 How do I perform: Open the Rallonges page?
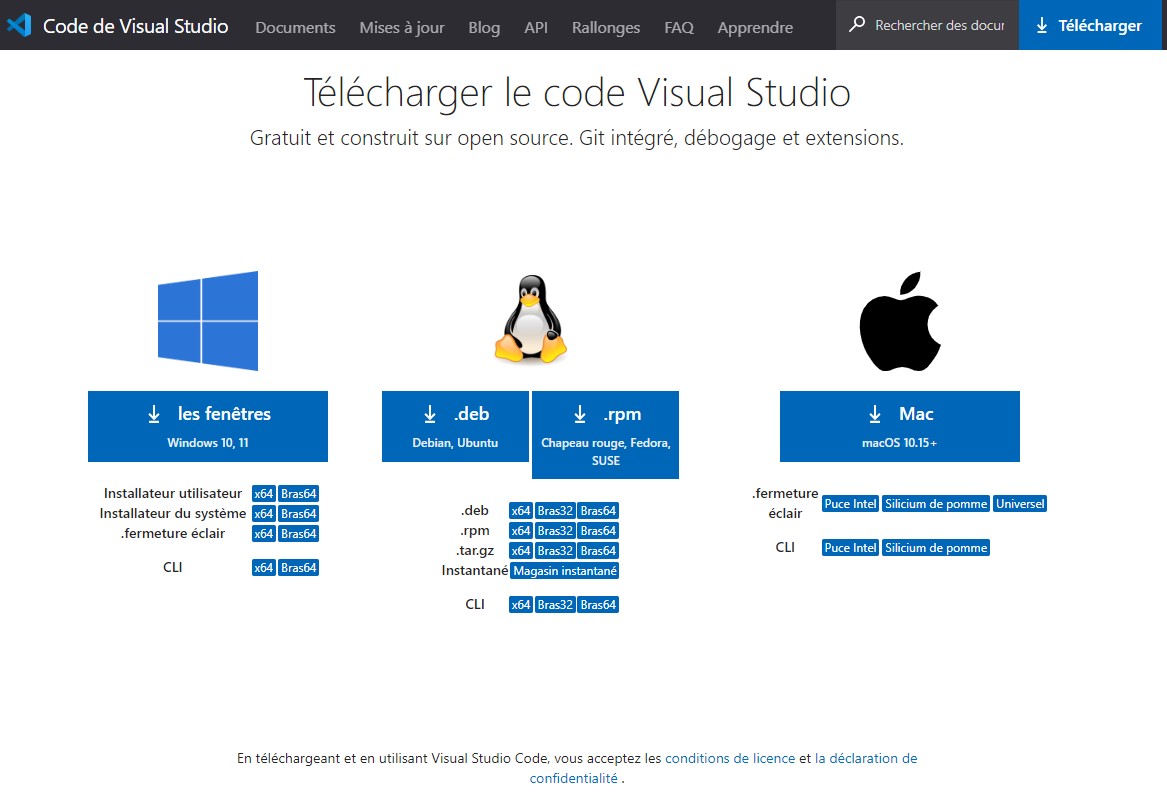[x=606, y=28]
